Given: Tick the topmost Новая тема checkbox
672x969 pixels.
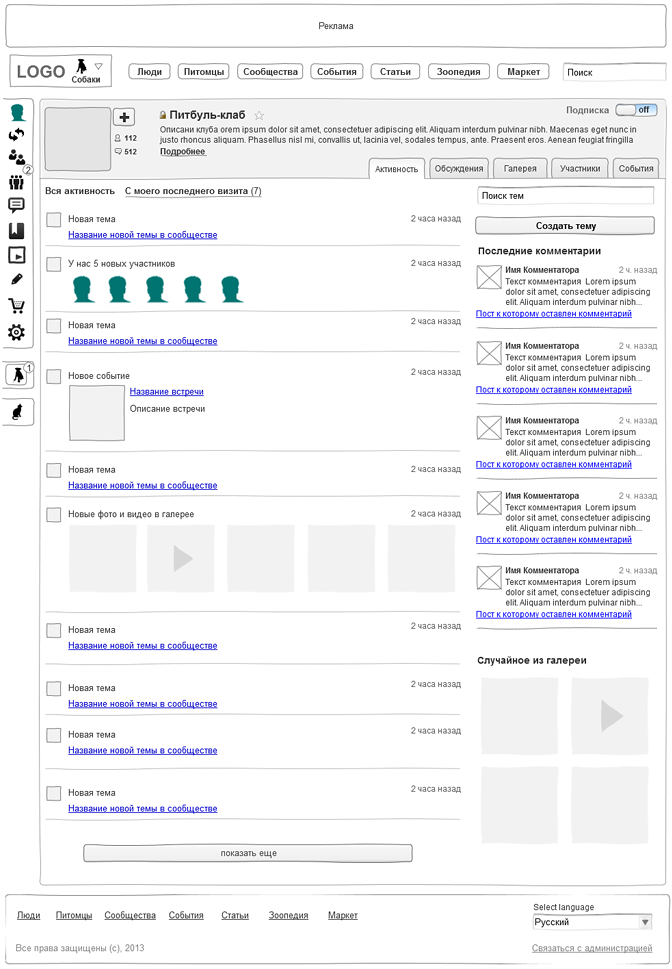Looking at the screenshot, I should click(x=54, y=219).
